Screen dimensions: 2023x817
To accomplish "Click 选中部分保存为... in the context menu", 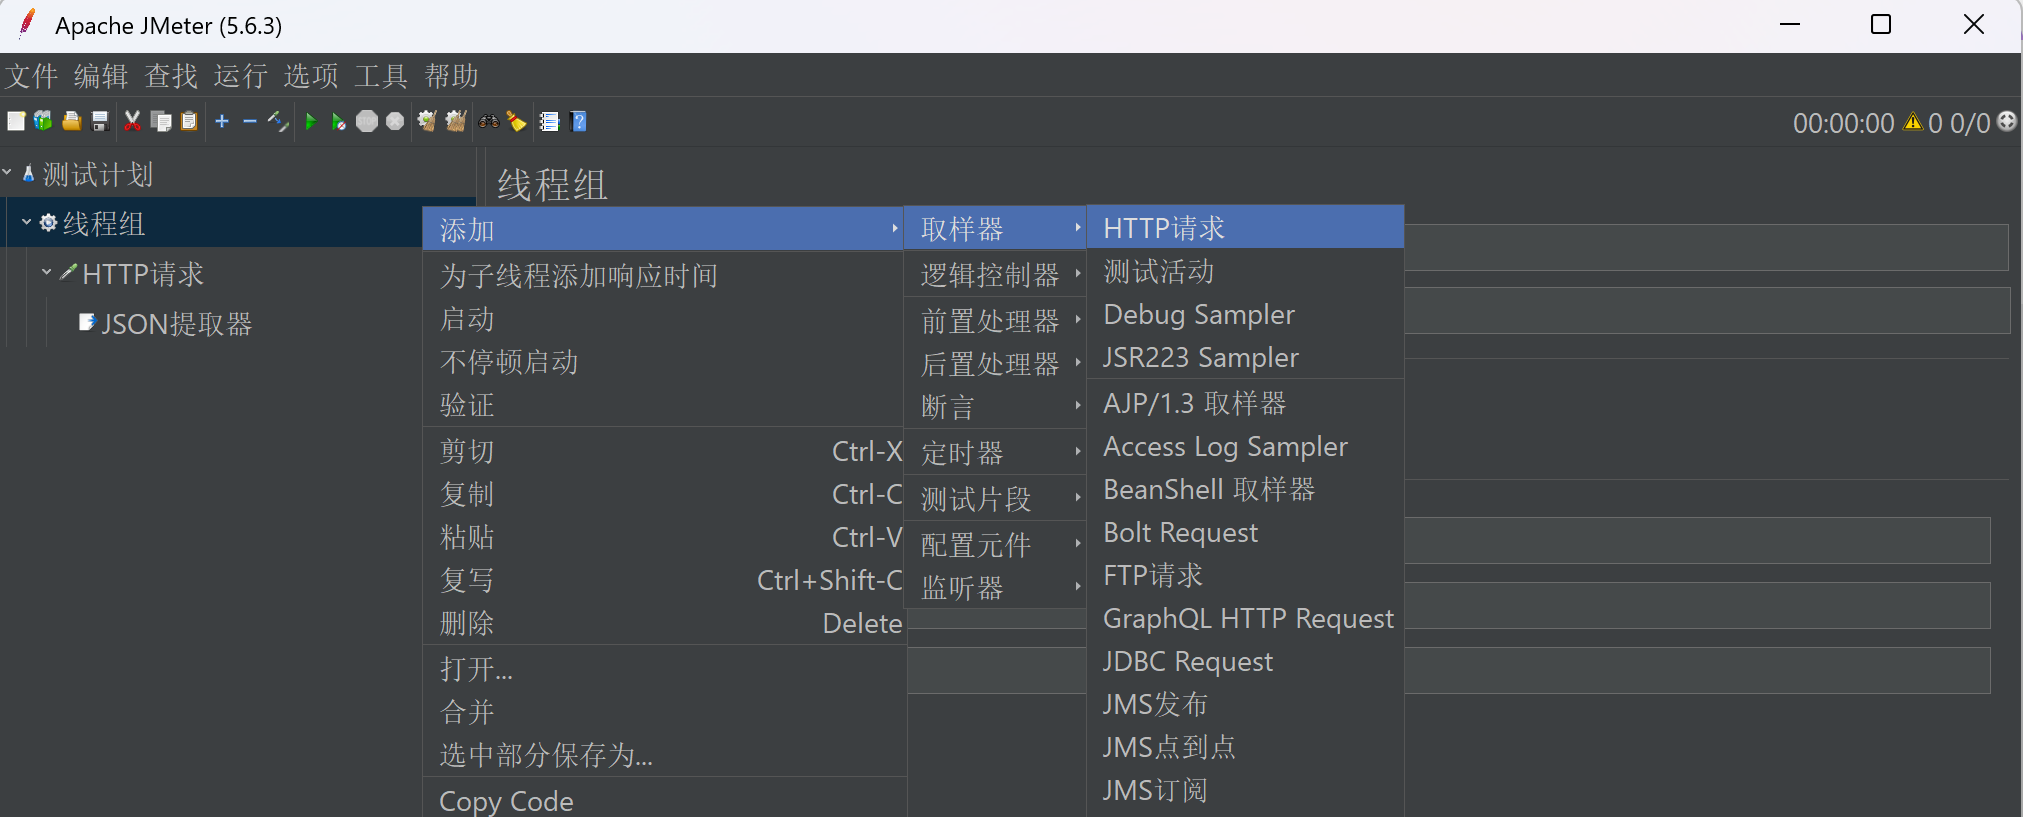I will tap(664, 754).
